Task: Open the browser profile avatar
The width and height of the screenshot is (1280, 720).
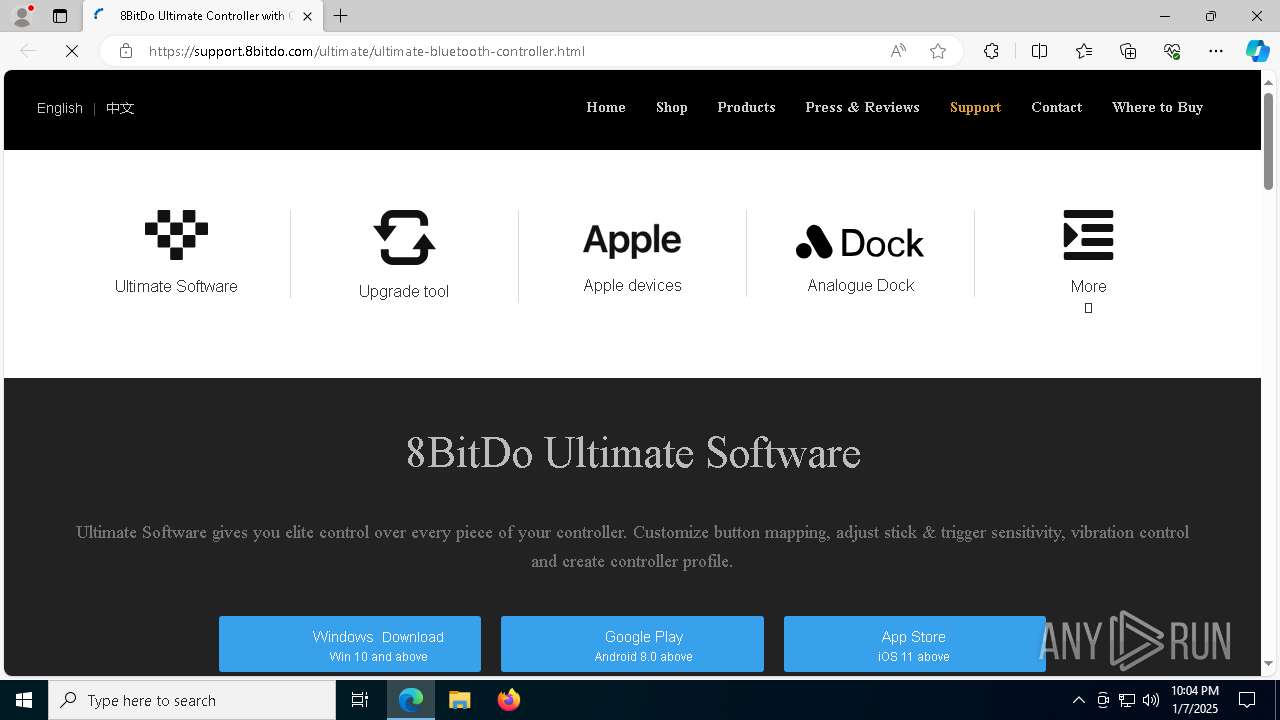Action: (x=22, y=16)
